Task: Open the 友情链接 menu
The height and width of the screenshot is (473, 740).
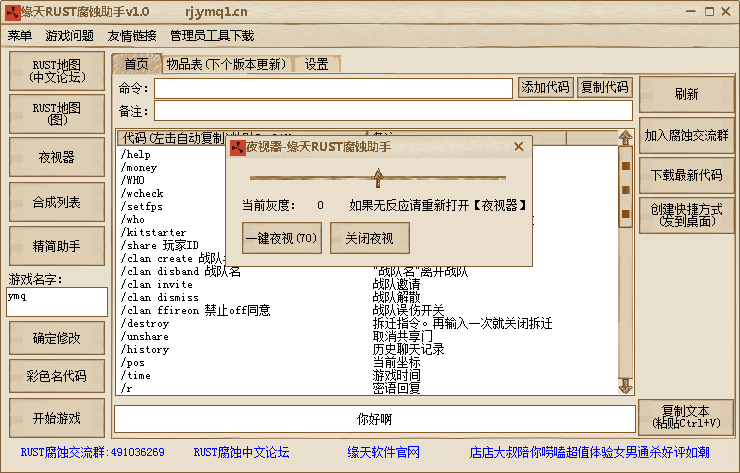Action: coord(132,36)
